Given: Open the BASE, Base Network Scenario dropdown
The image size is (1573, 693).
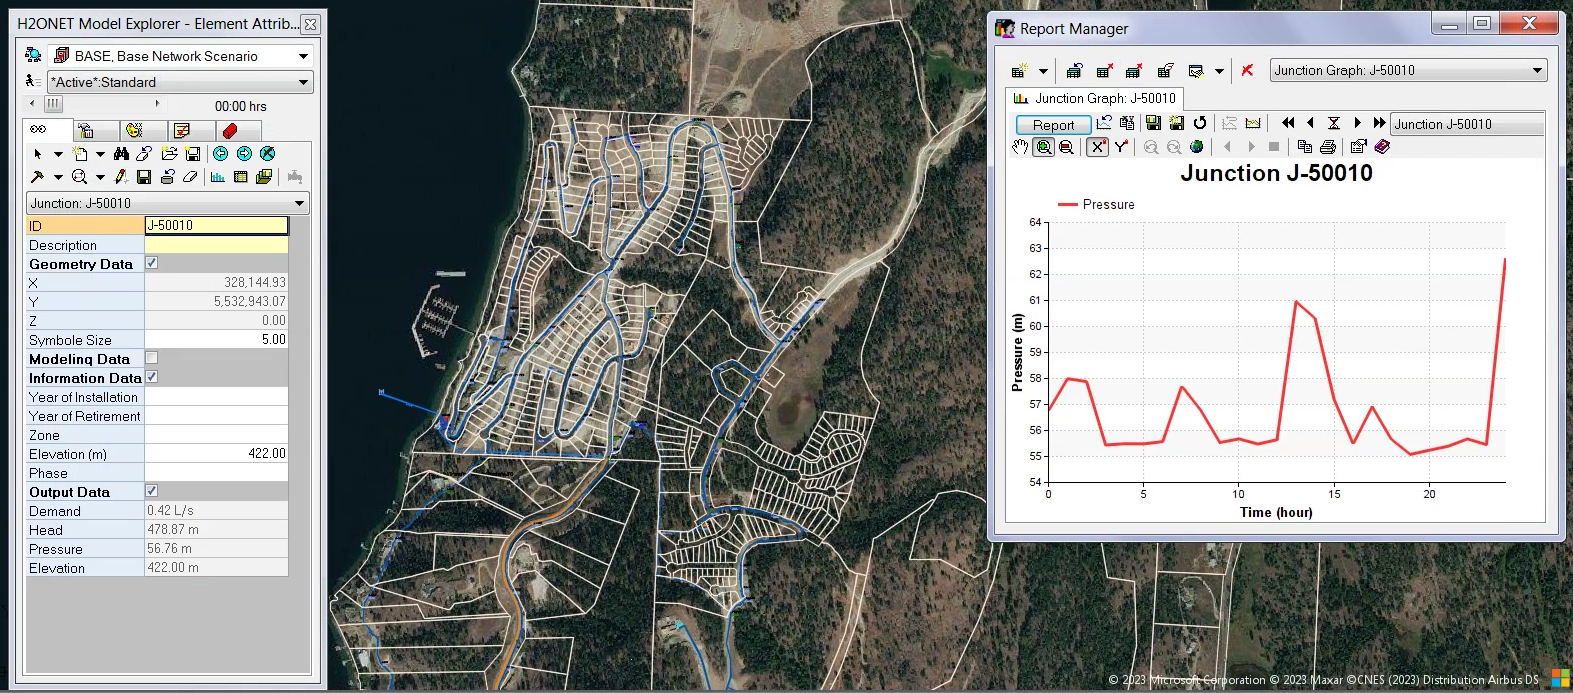Looking at the screenshot, I should point(180,56).
